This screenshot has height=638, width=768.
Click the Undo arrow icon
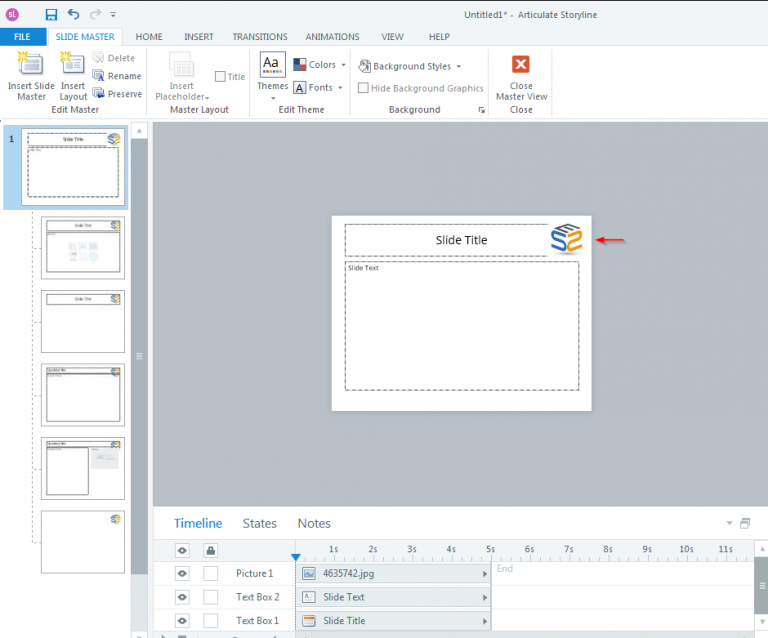click(73, 14)
